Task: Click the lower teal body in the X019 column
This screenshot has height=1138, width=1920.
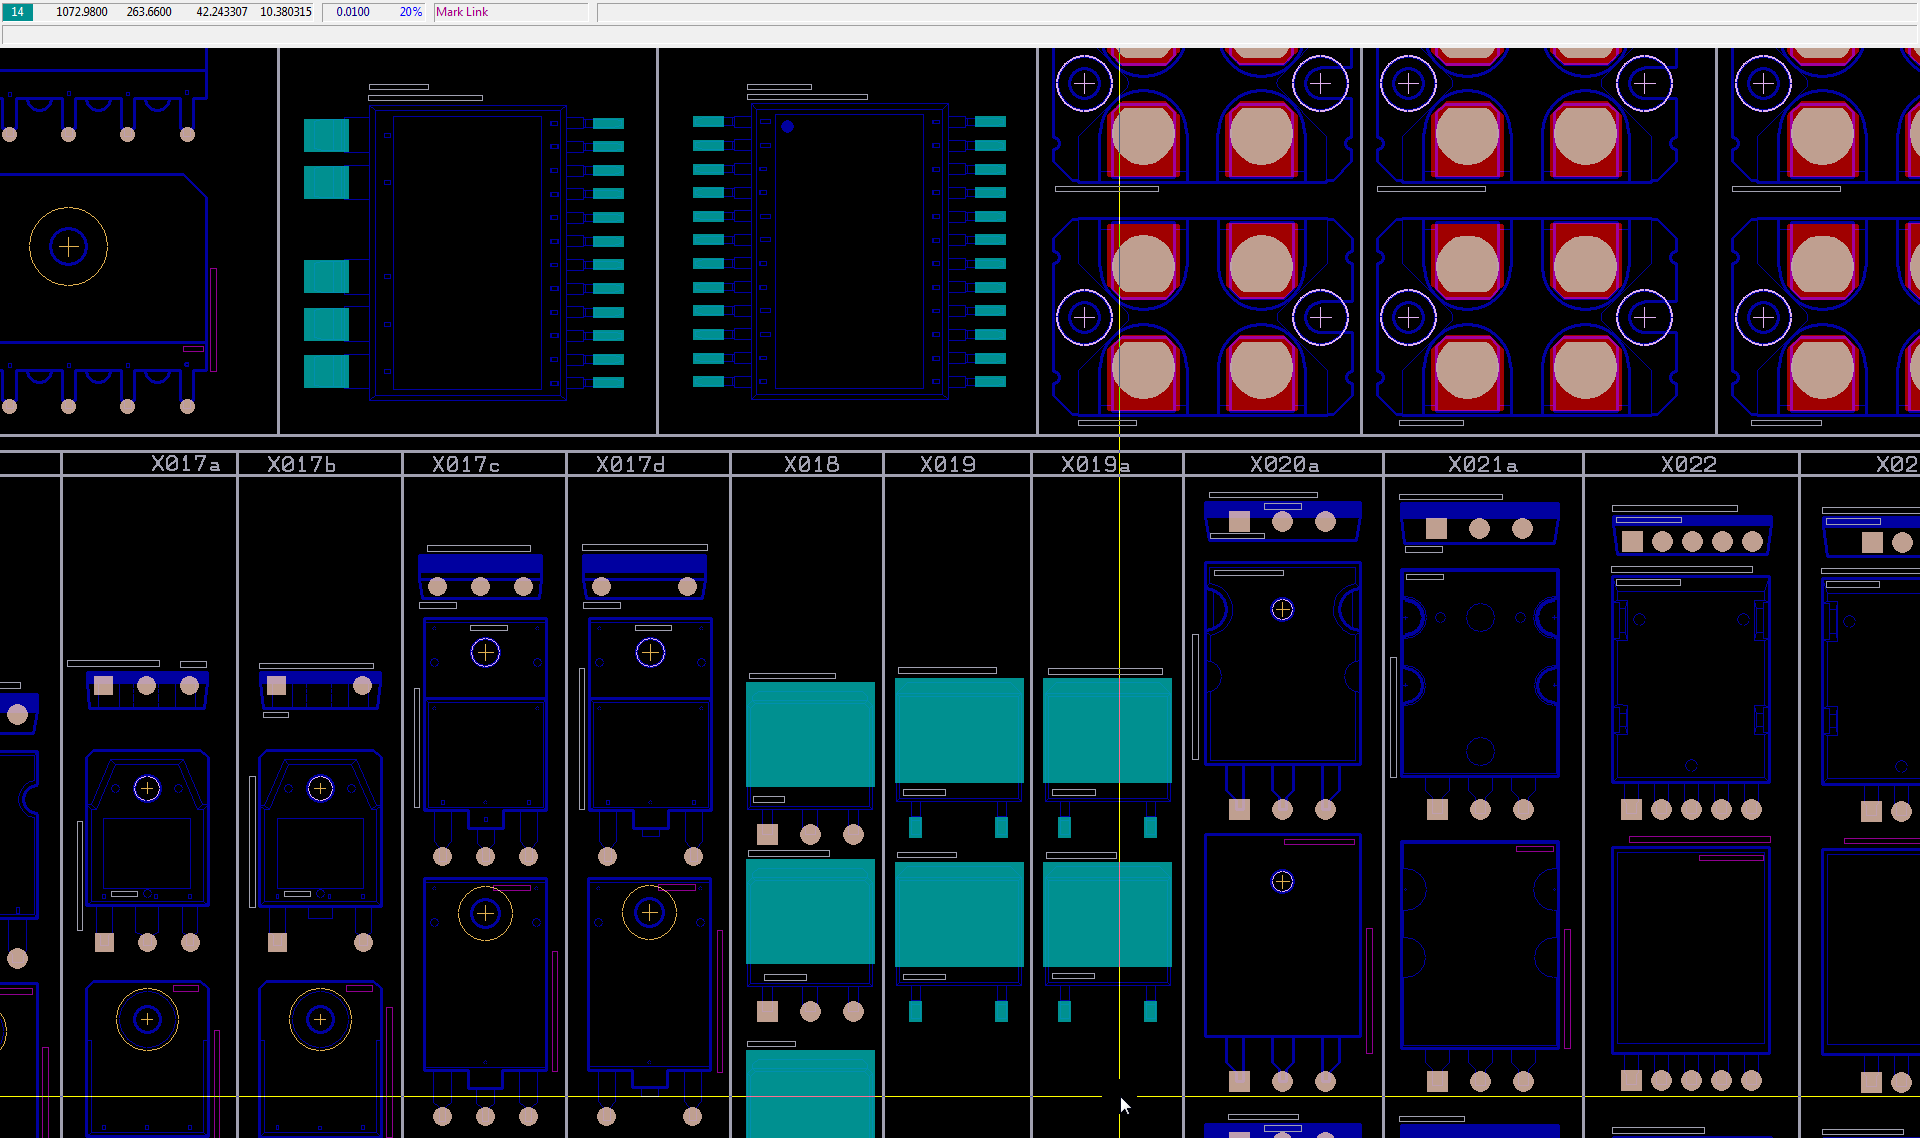Action: coord(959,914)
